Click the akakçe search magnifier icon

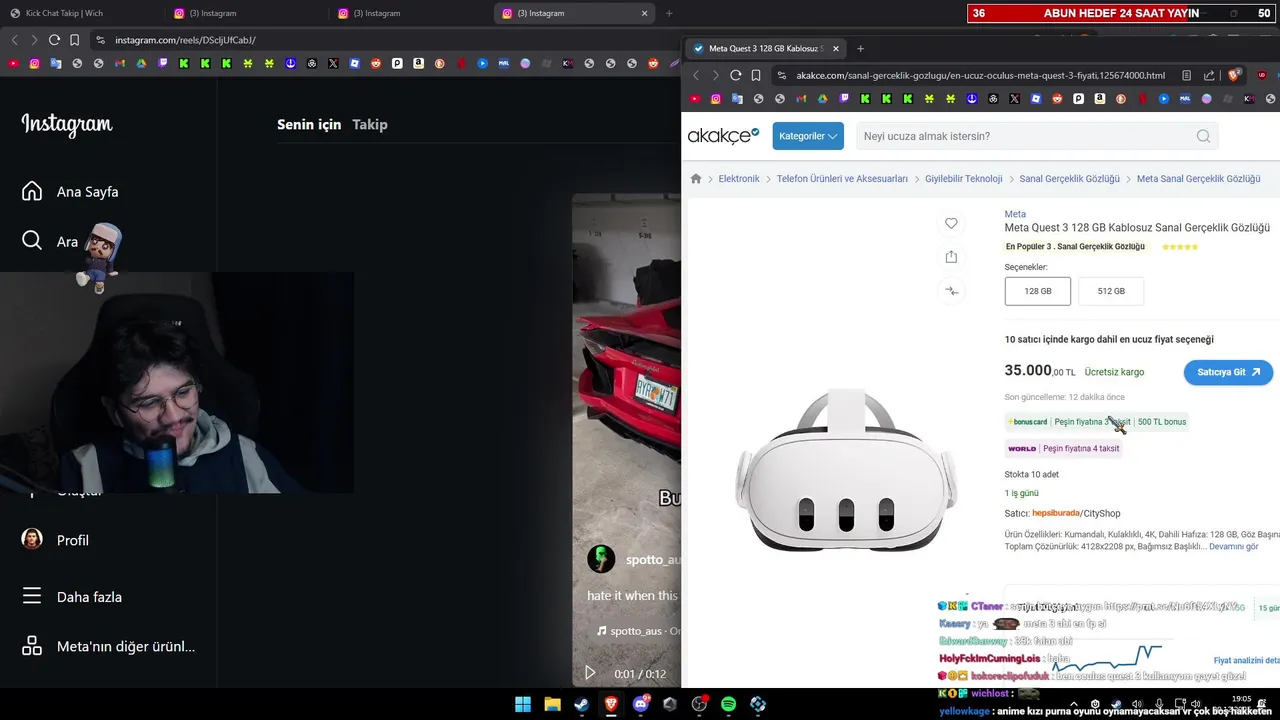coord(1203,136)
